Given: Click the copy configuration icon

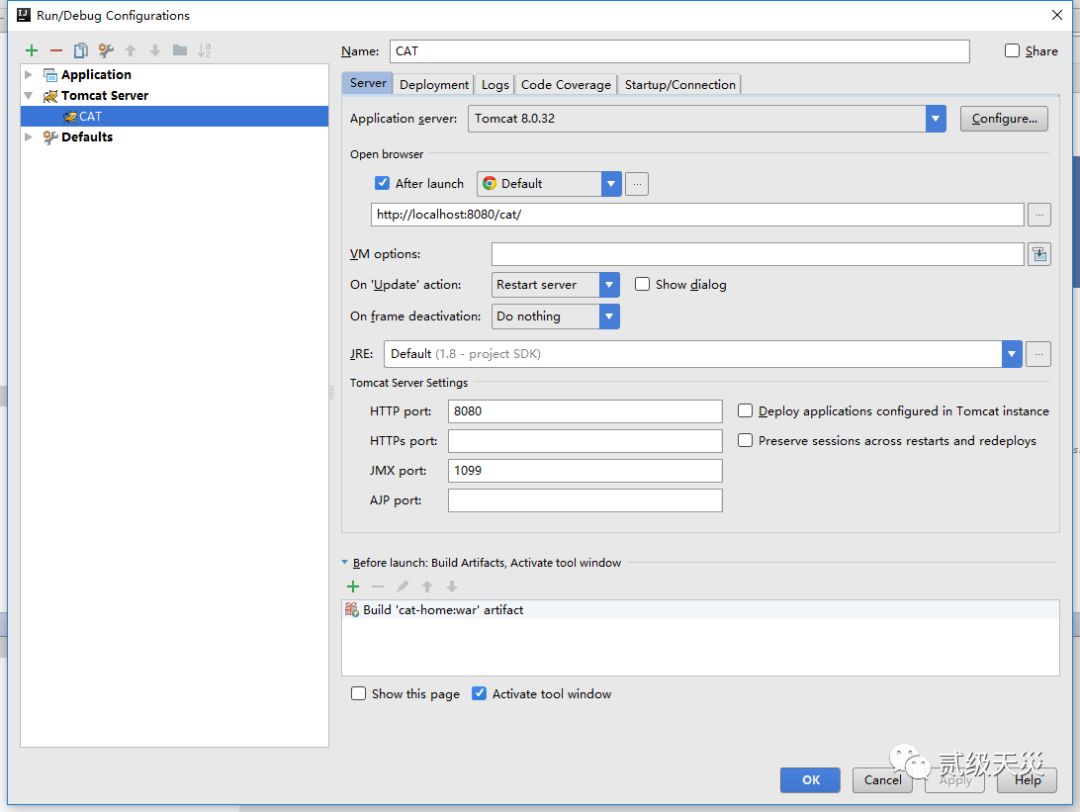Looking at the screenshot, I should coord(81,51).
